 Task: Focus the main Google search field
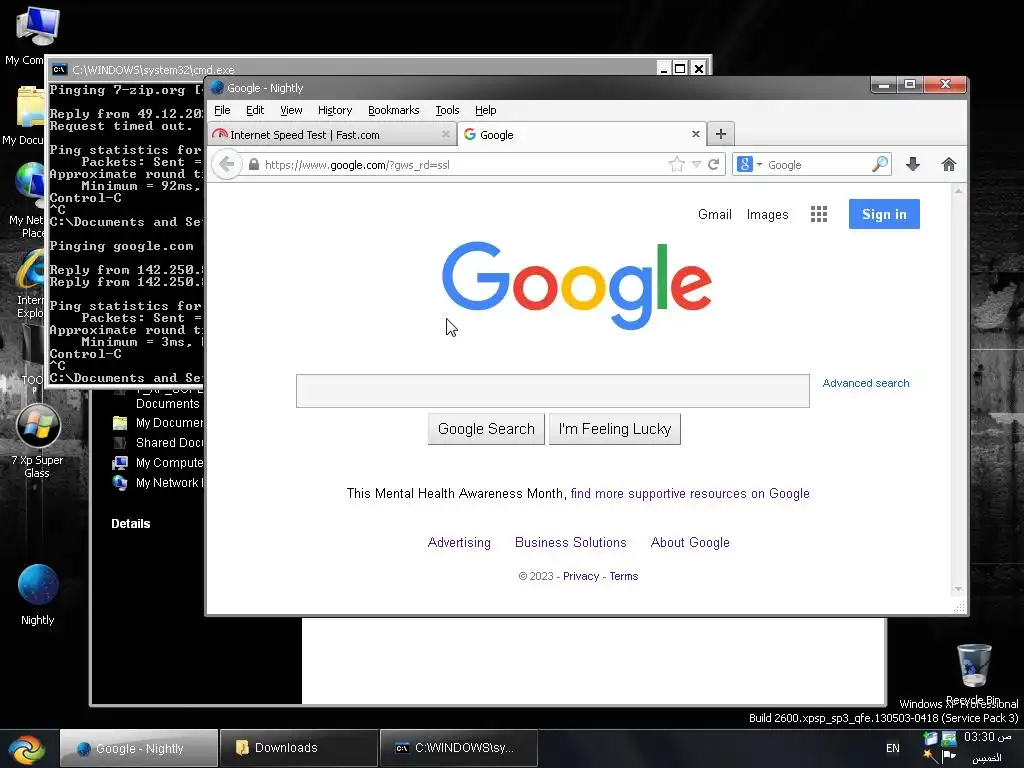[552, 391]
